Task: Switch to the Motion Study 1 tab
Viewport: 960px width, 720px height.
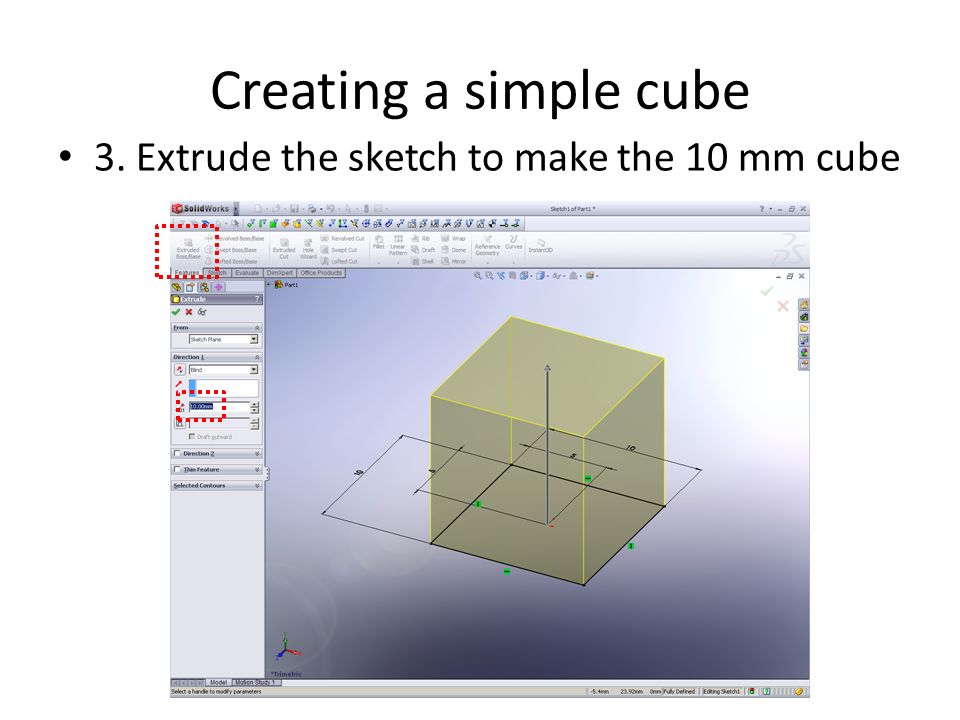Action: [x=256, y=682]
